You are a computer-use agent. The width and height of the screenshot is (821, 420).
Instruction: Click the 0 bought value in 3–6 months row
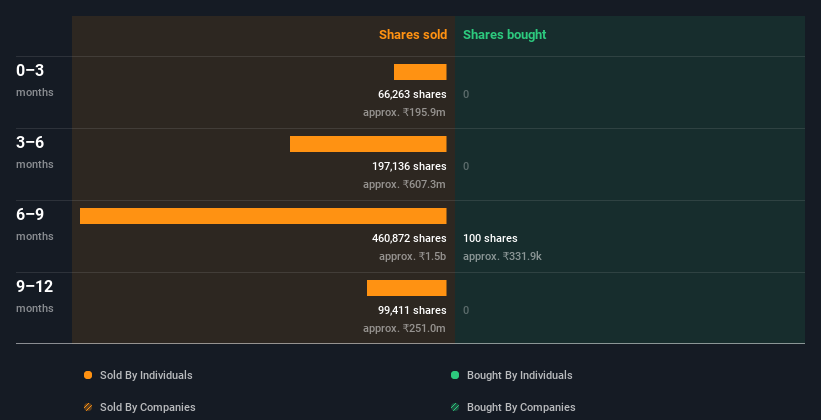click(466, 166)
